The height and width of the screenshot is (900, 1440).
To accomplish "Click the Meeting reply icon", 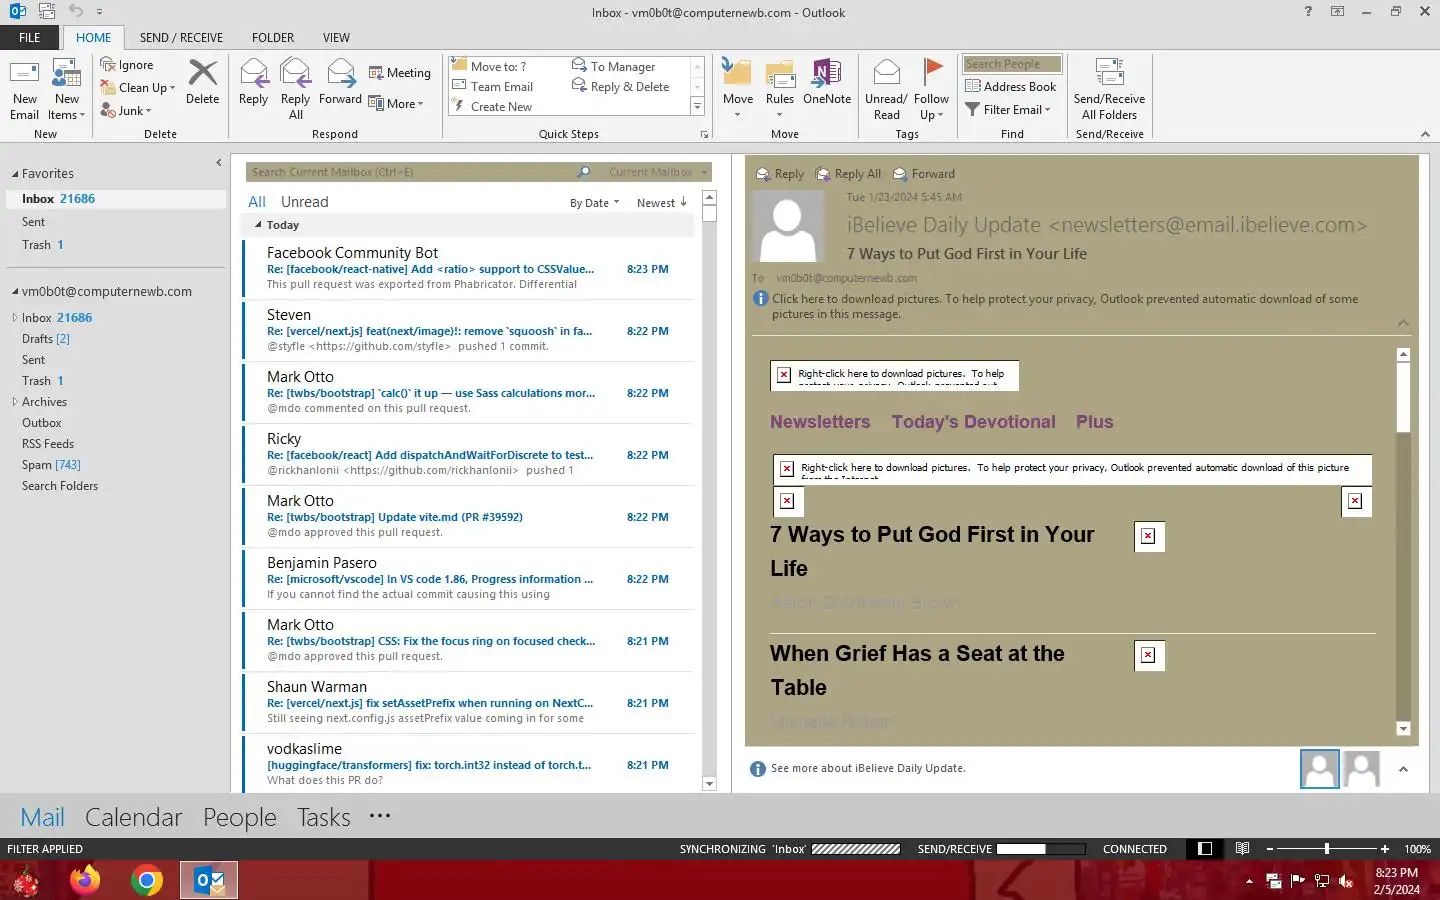I will click(376, 72).
